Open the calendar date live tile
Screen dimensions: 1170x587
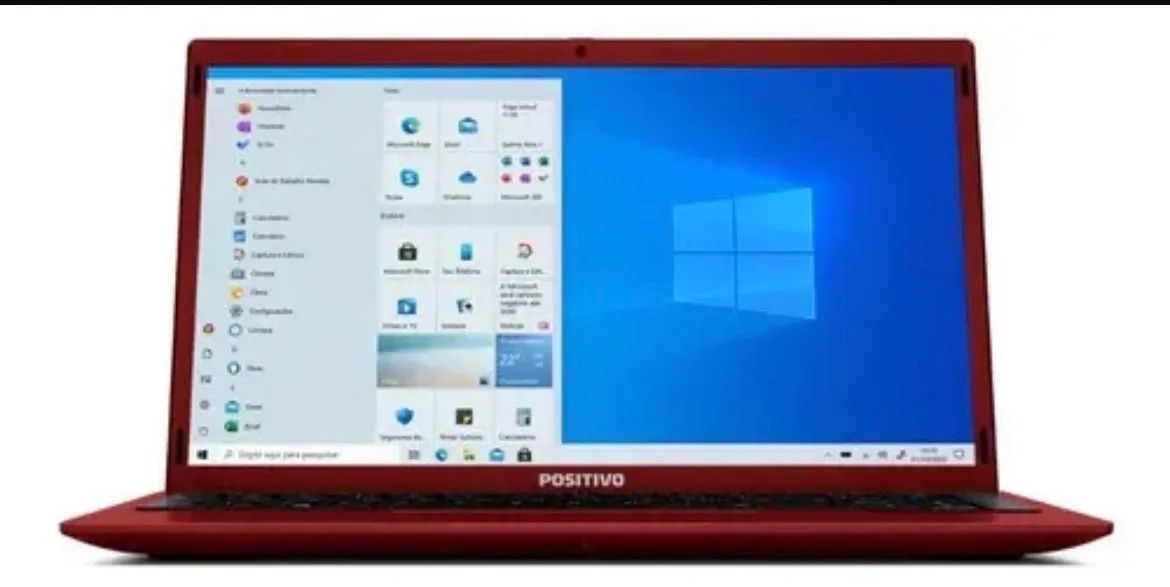[x=525, y=127]
